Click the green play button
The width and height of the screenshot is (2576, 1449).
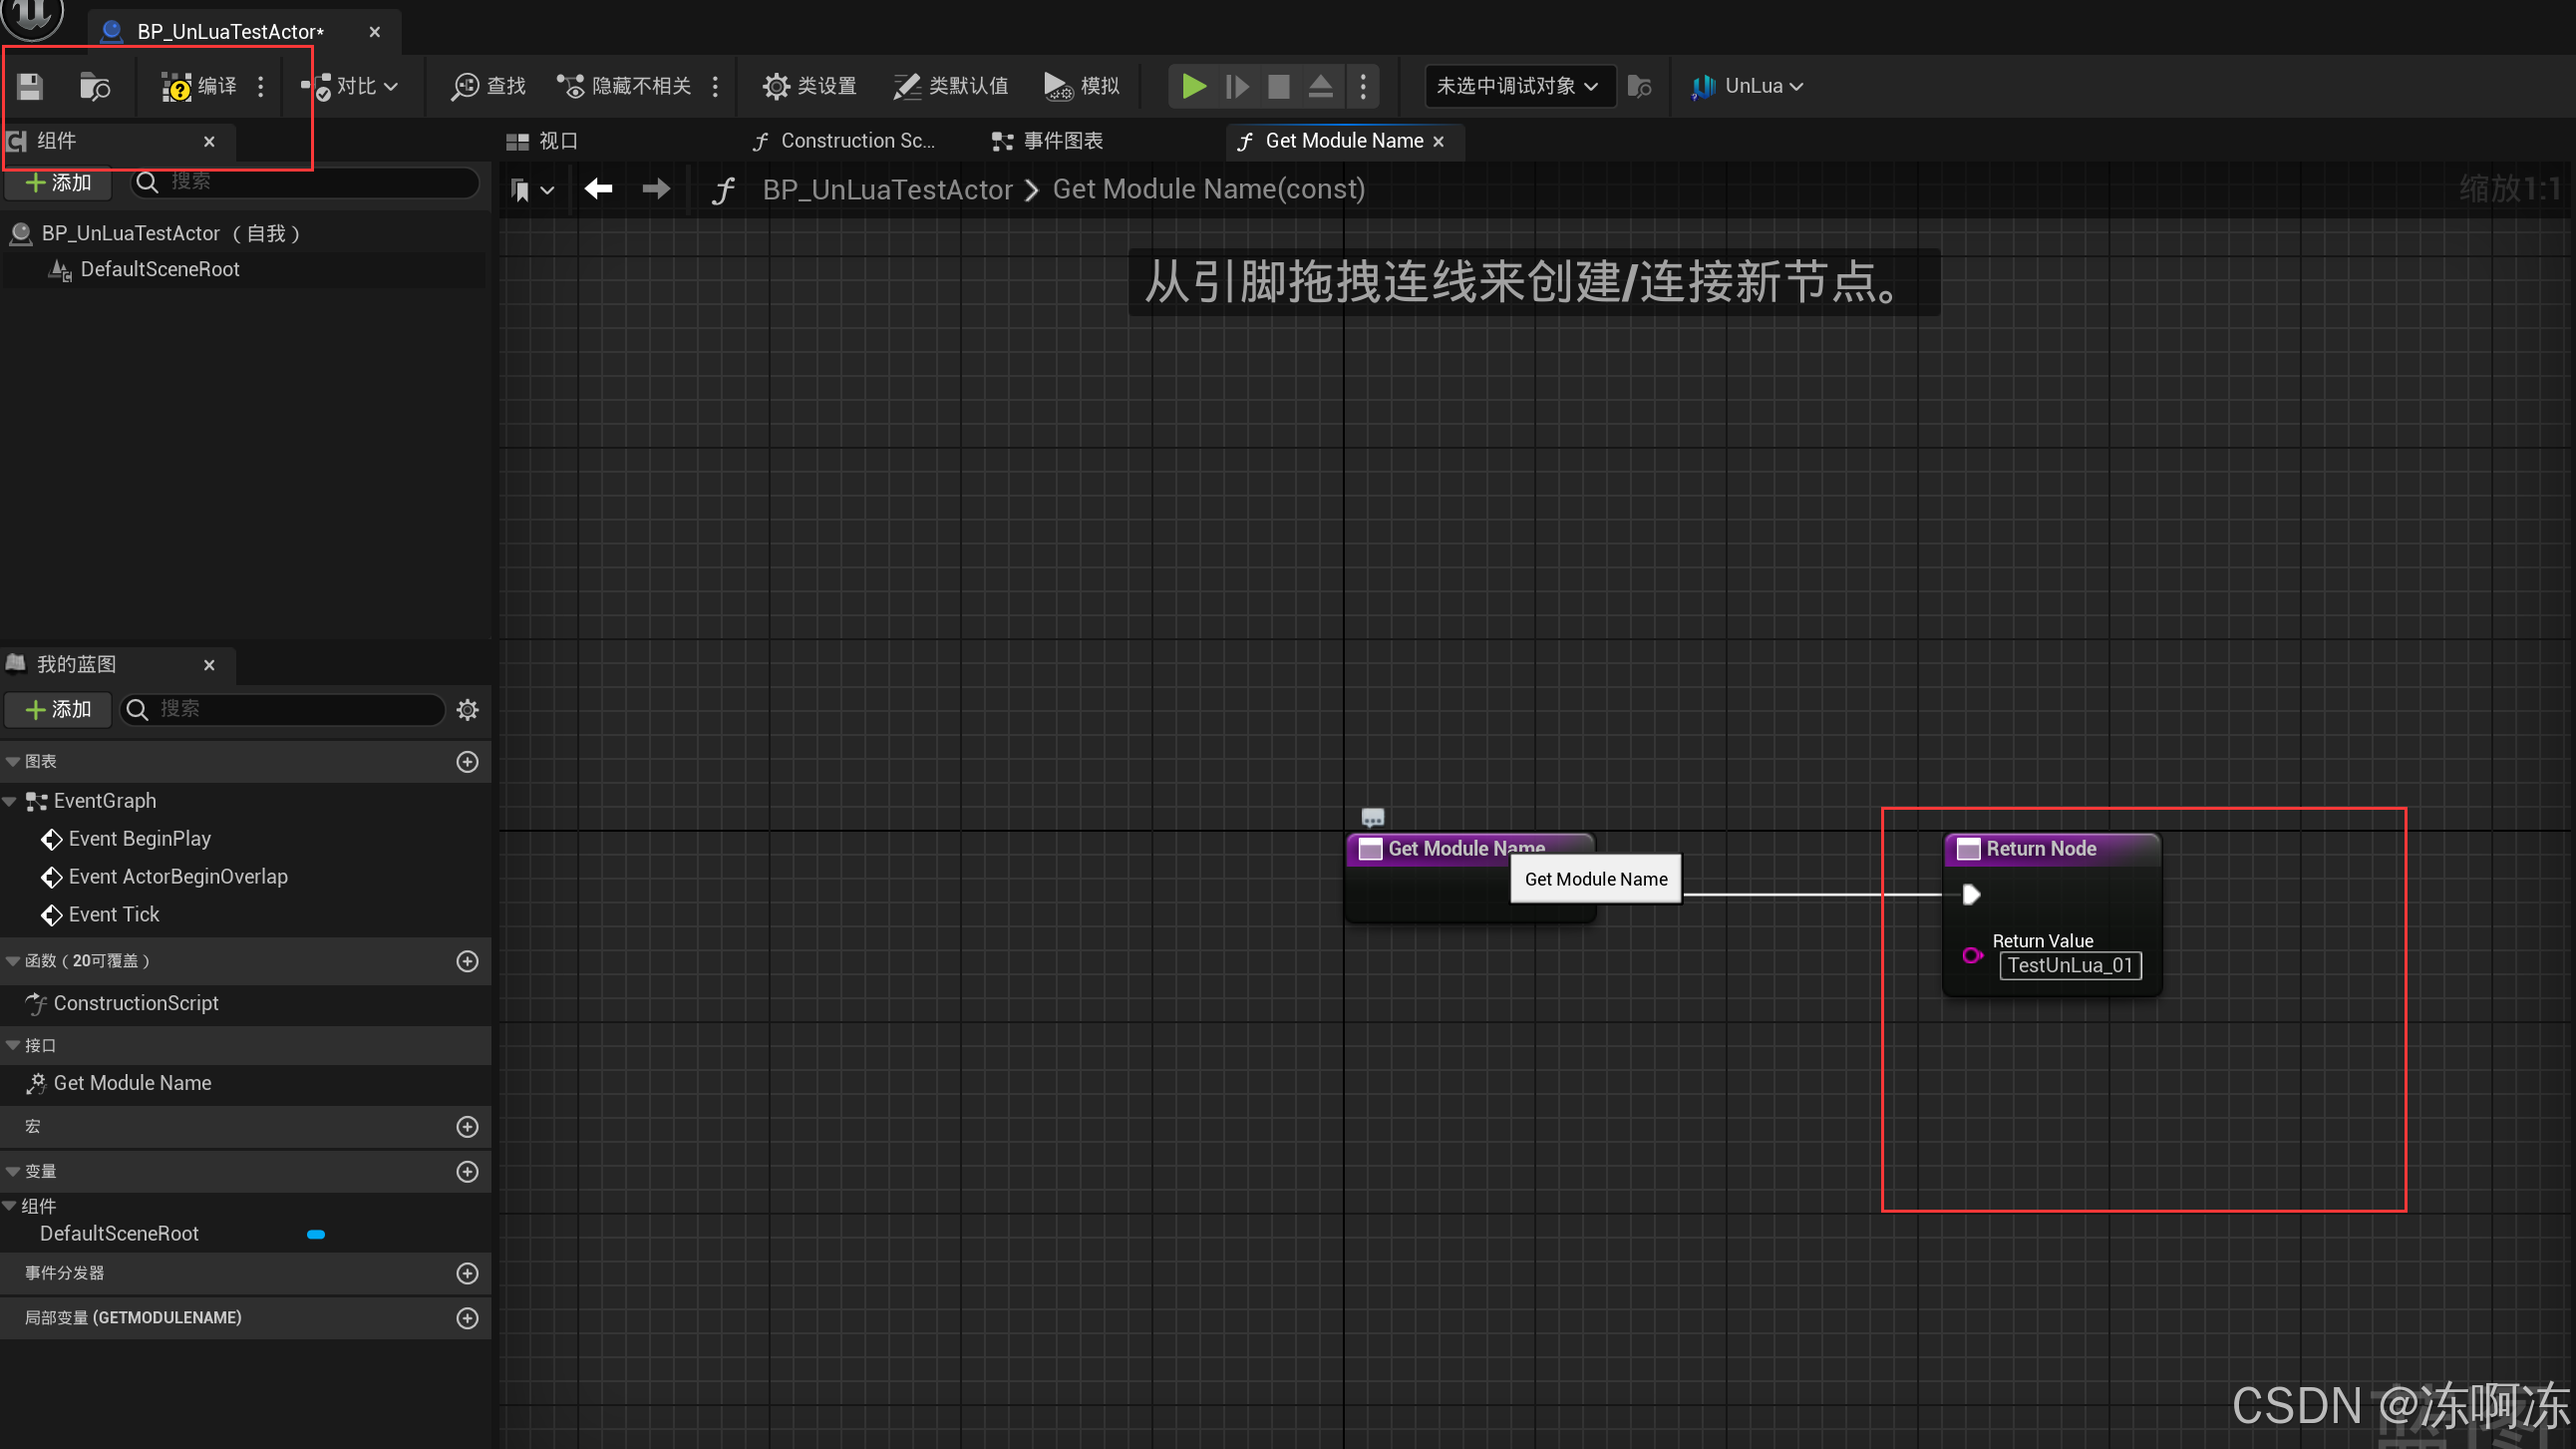point(1193,86)
